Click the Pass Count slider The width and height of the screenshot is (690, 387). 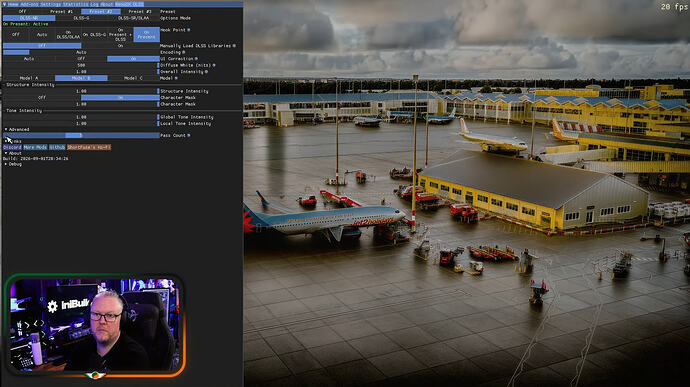click(81, 135)
